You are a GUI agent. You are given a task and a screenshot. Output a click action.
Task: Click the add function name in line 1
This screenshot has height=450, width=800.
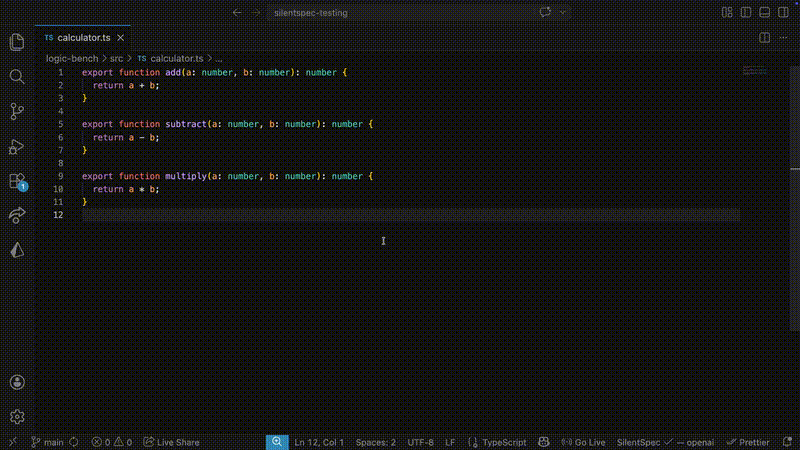point(173,72)
